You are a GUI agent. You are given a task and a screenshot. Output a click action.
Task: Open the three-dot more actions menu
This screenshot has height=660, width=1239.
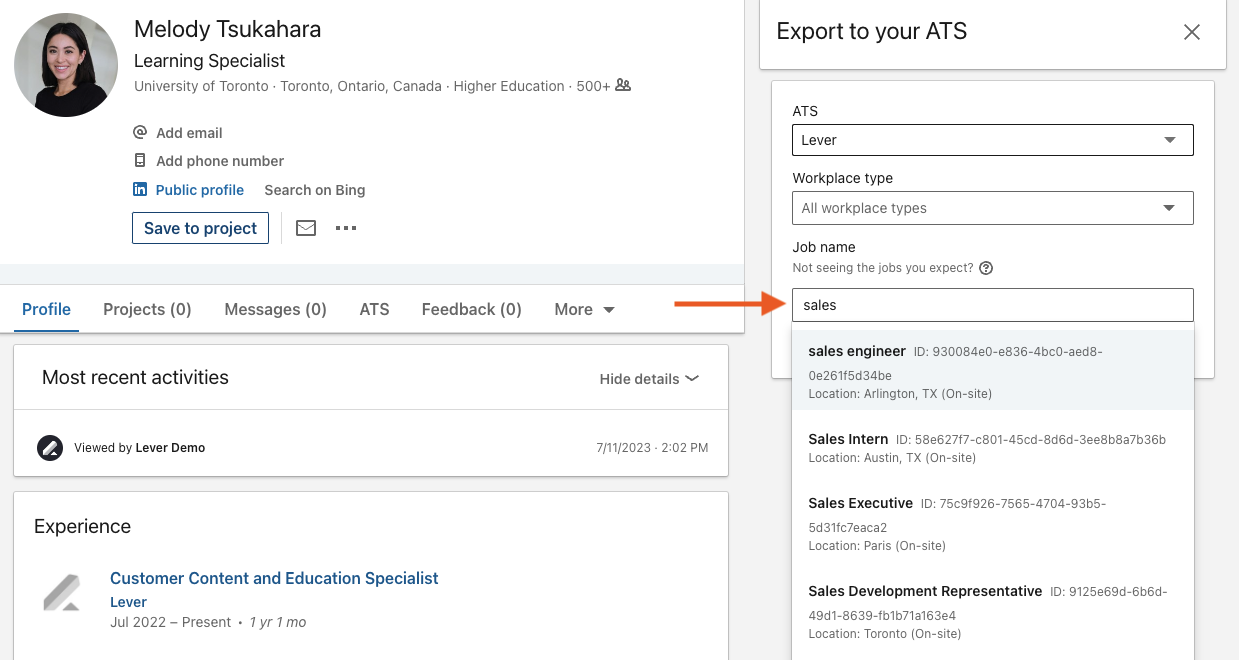coord(346,228)
